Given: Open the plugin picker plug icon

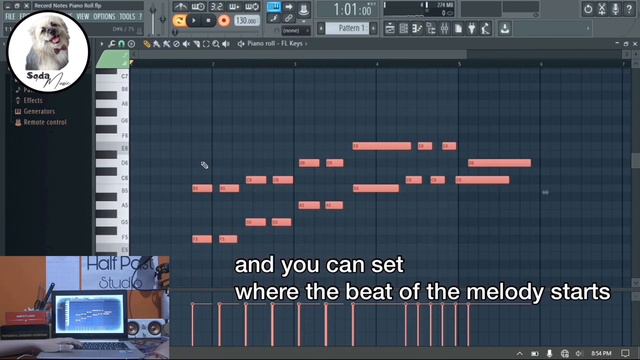Looking at the screenshot, I should click(472, 29).
